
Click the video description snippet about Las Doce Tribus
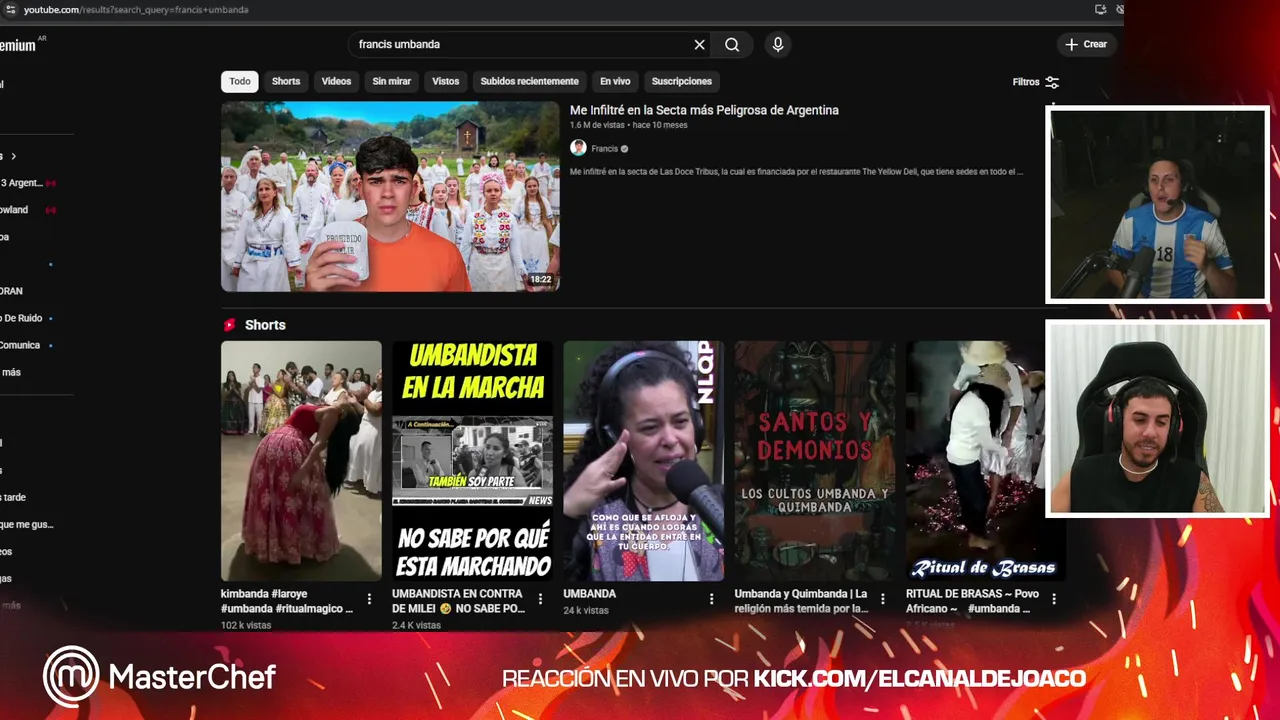796,172
